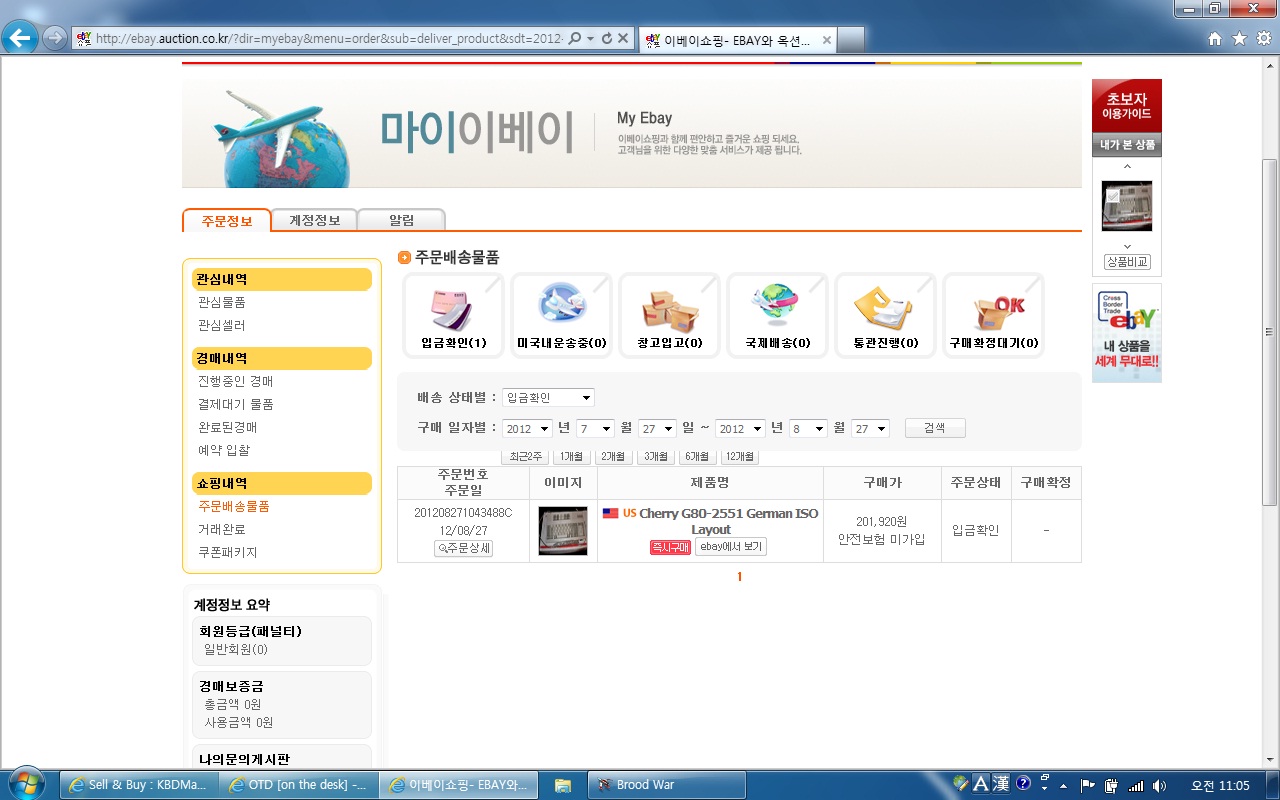Open the 창고입고(0) status icon

click(670, 316)
